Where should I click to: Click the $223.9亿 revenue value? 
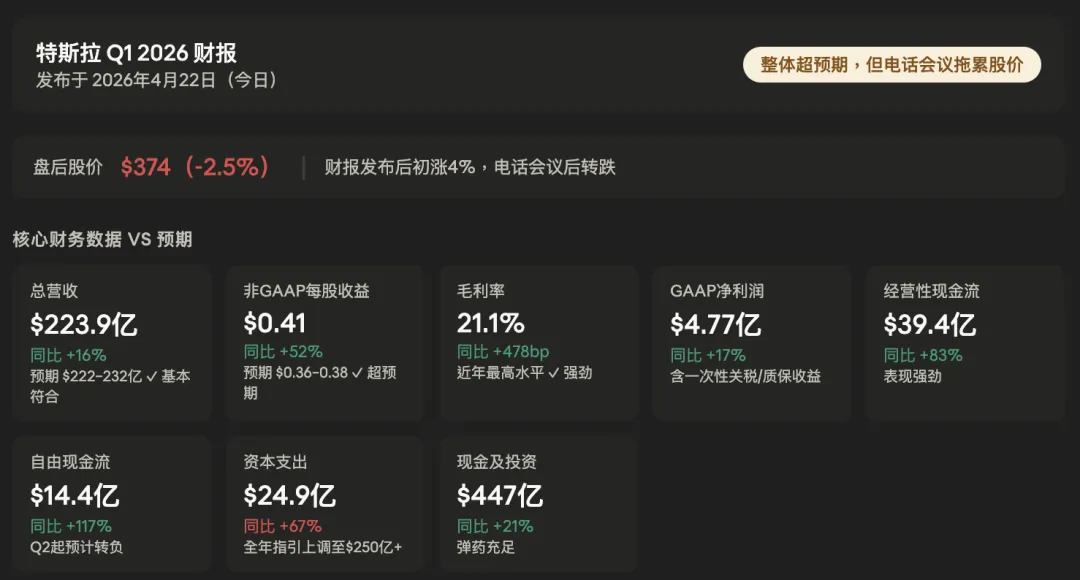[x=83, y=324]
